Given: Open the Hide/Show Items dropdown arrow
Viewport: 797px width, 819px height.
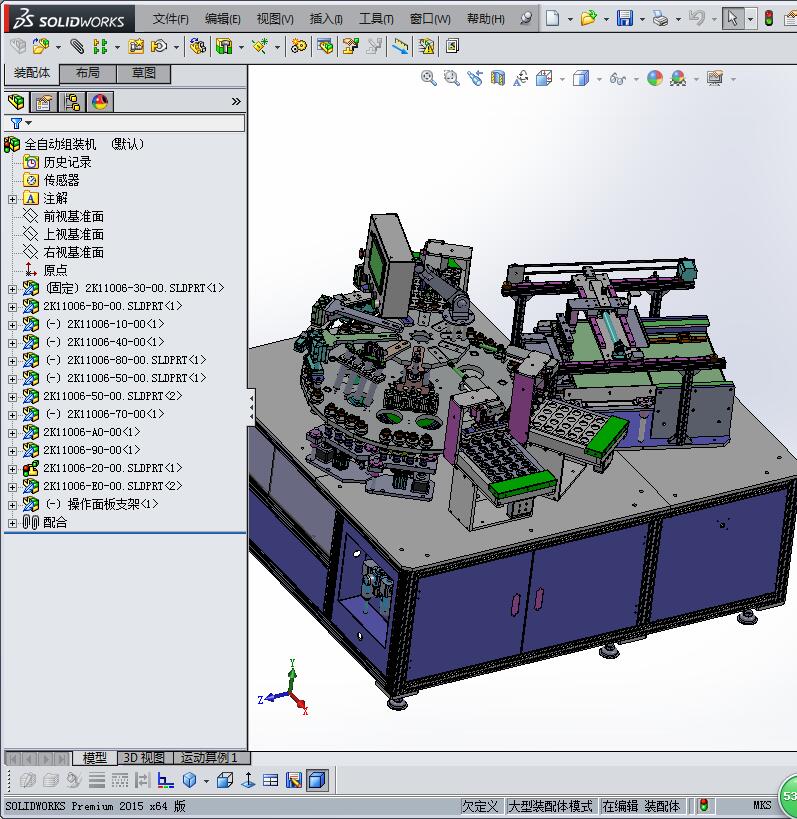Looking at the screenshot, I should coord(636,79).
